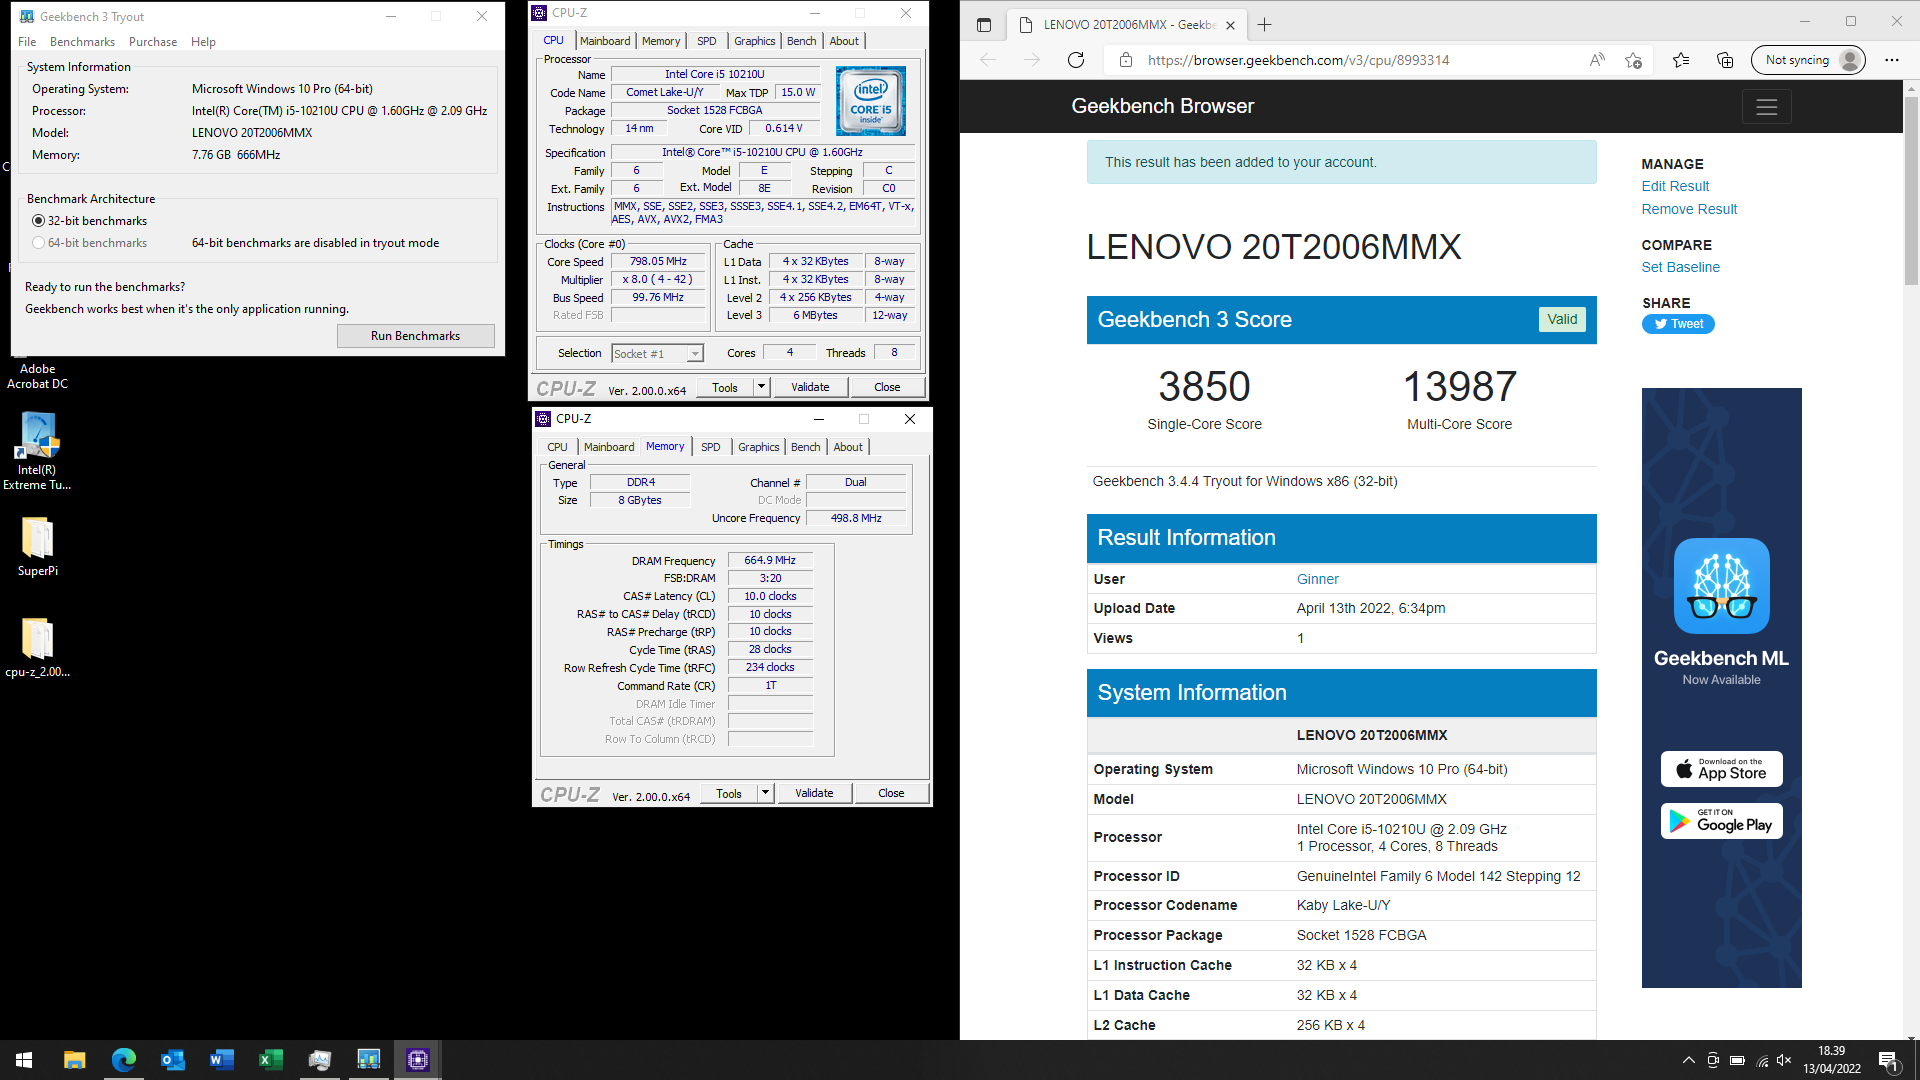Open the Not syncing profile menu
The height and width of the screenshot is (1080, 1920).
[1808, 60]
